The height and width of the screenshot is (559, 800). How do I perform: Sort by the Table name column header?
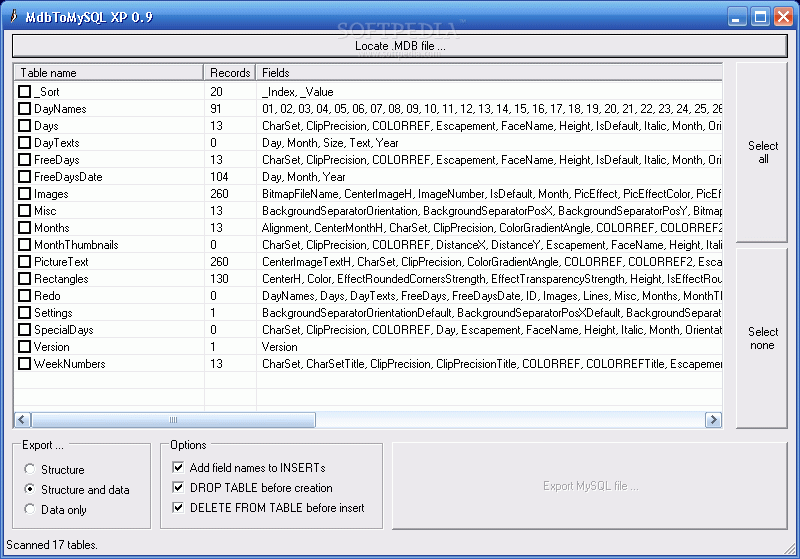(x=109, y=73)
